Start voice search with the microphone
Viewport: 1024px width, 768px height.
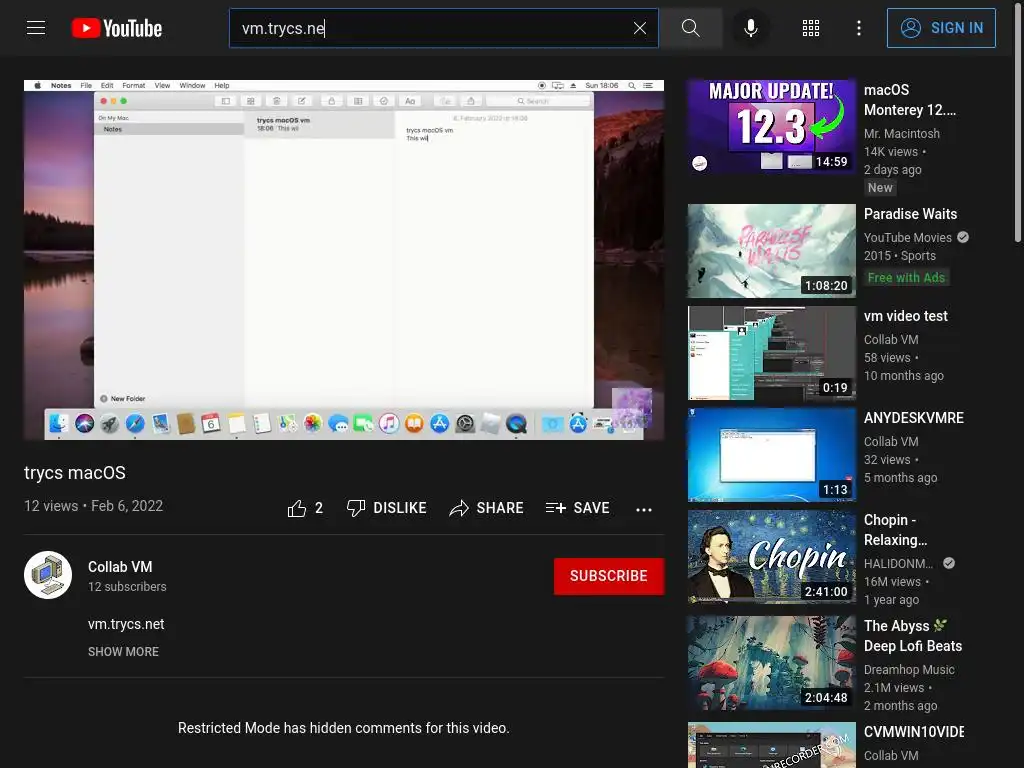point(751,28)
